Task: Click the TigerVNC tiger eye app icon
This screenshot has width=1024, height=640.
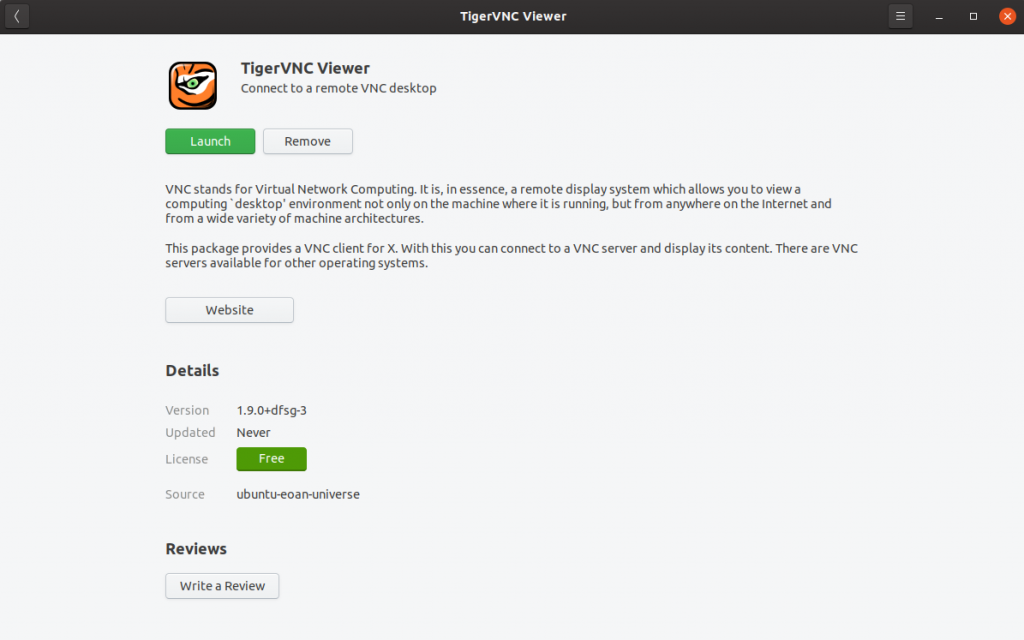Action: tap(193, 86)
